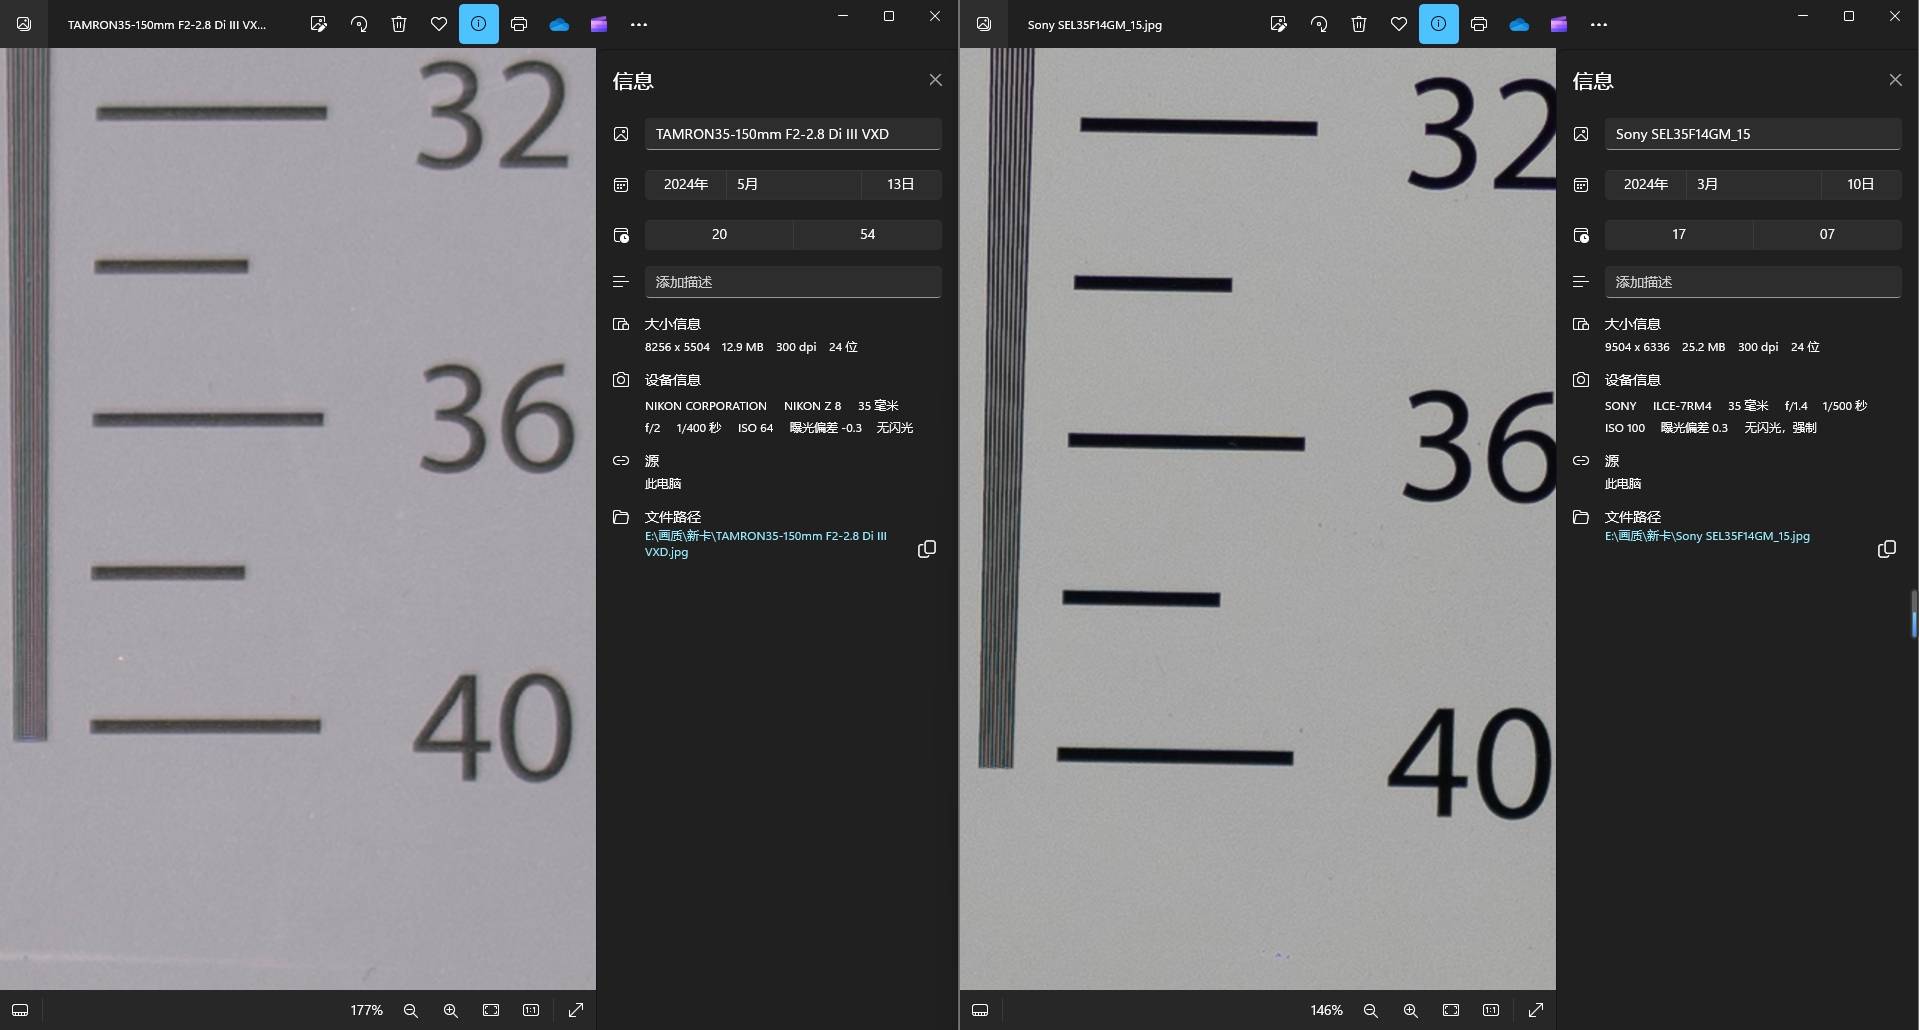Open See more menu in Sony window
1919x1030 pixels.
(1598, 24)
